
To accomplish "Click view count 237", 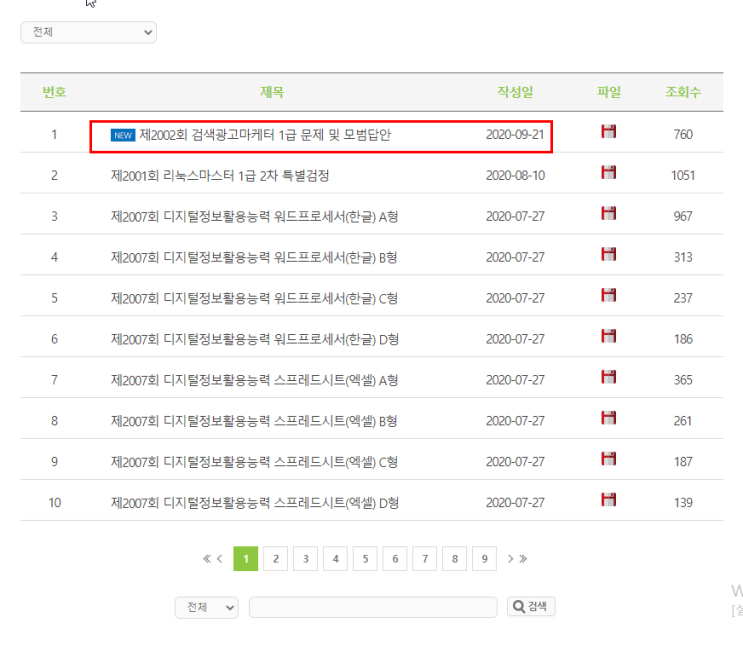I will tap(683, 298).
